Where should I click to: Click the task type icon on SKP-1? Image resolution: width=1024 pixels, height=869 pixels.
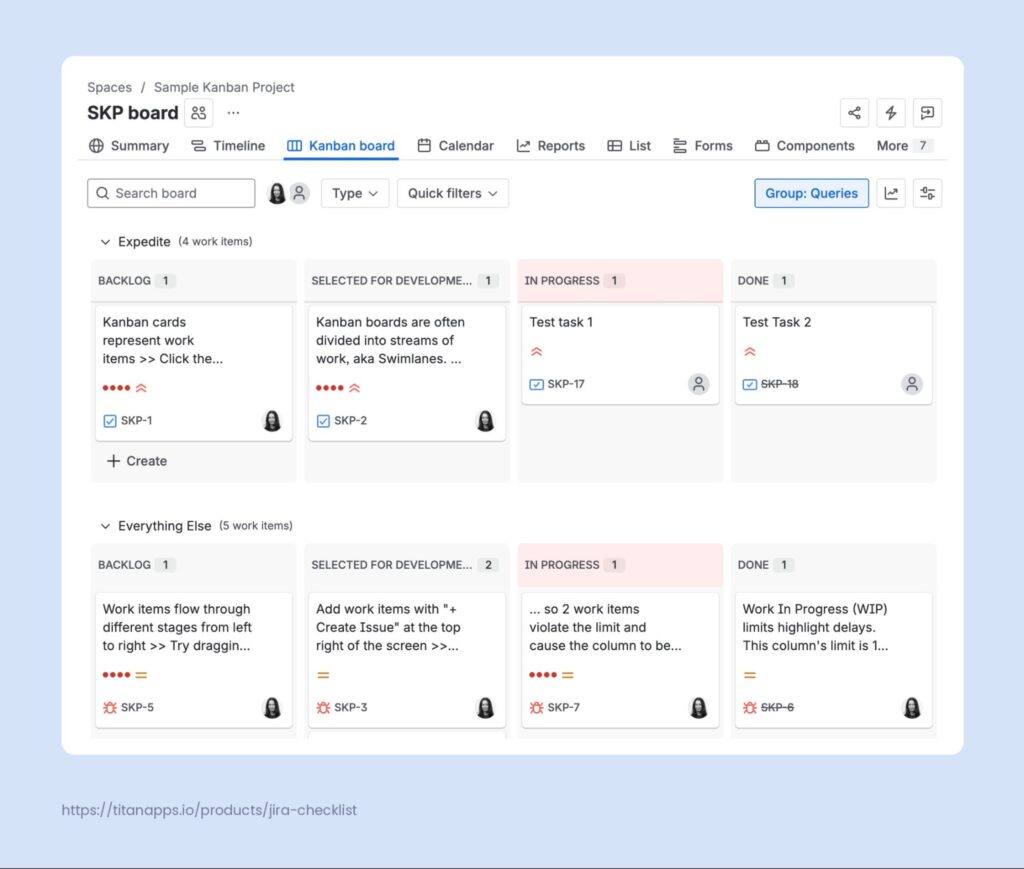pos(110,420)
